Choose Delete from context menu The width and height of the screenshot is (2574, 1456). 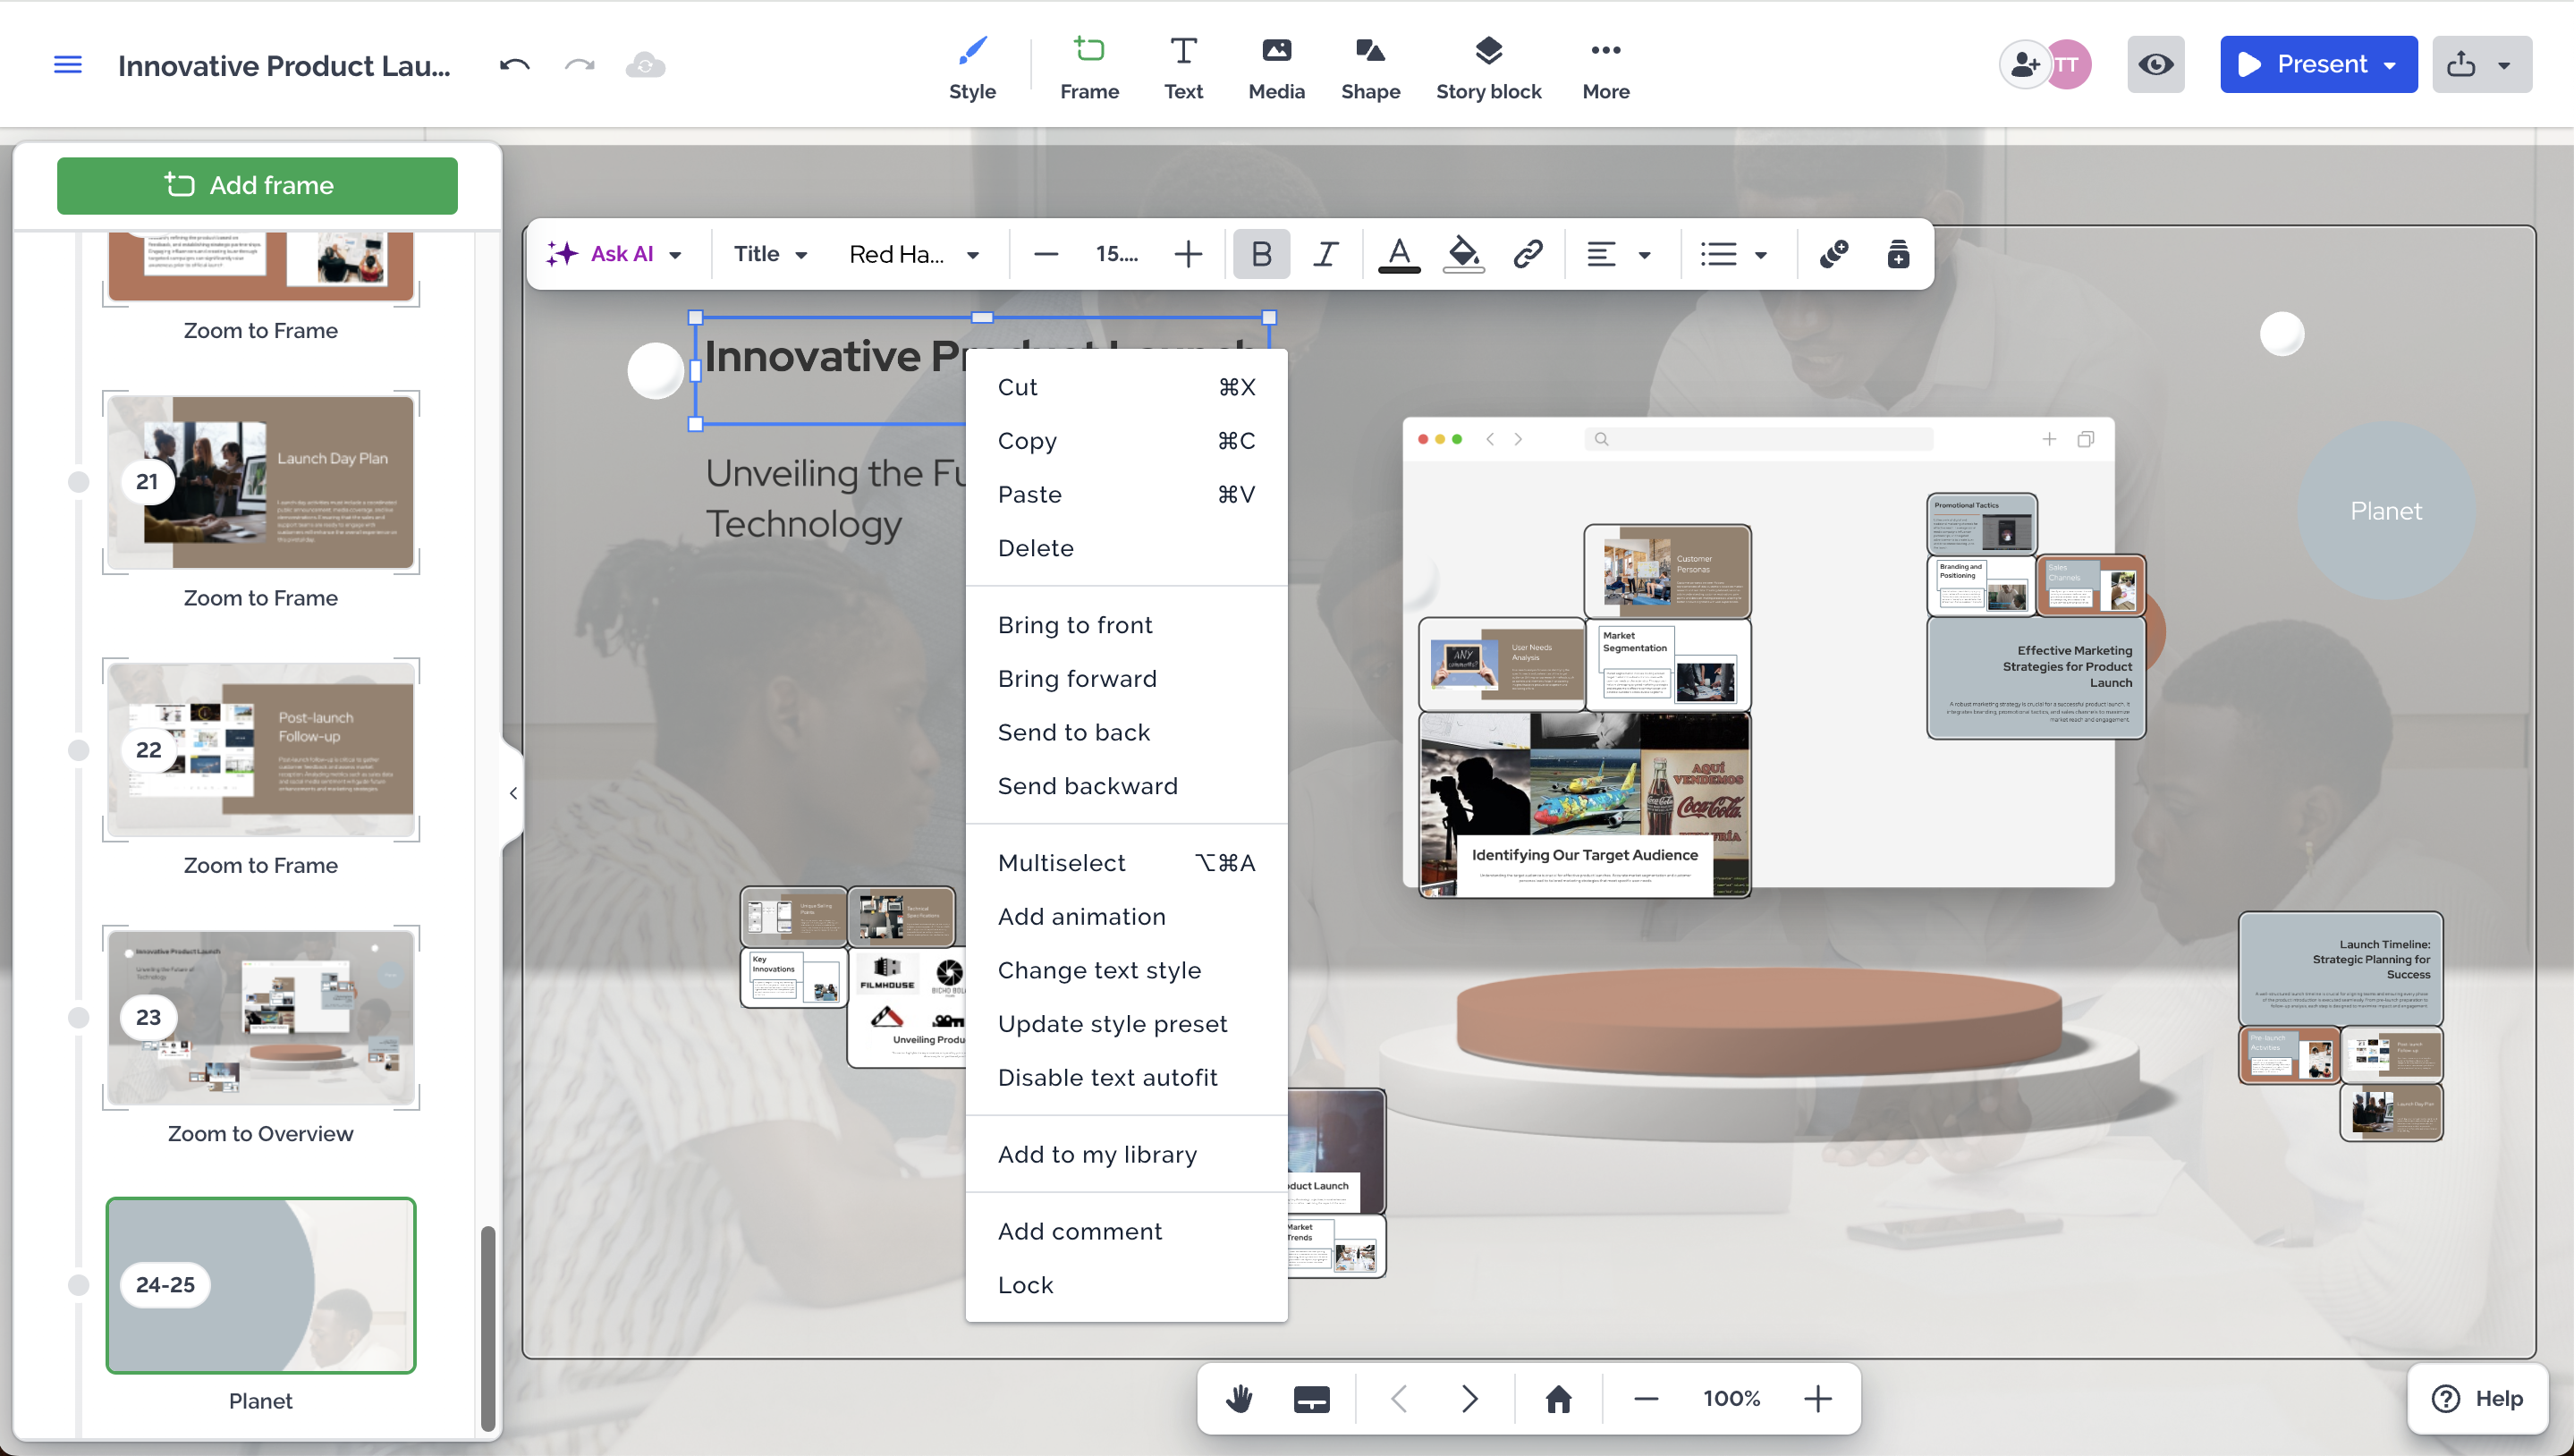(x=1126, y=548)
